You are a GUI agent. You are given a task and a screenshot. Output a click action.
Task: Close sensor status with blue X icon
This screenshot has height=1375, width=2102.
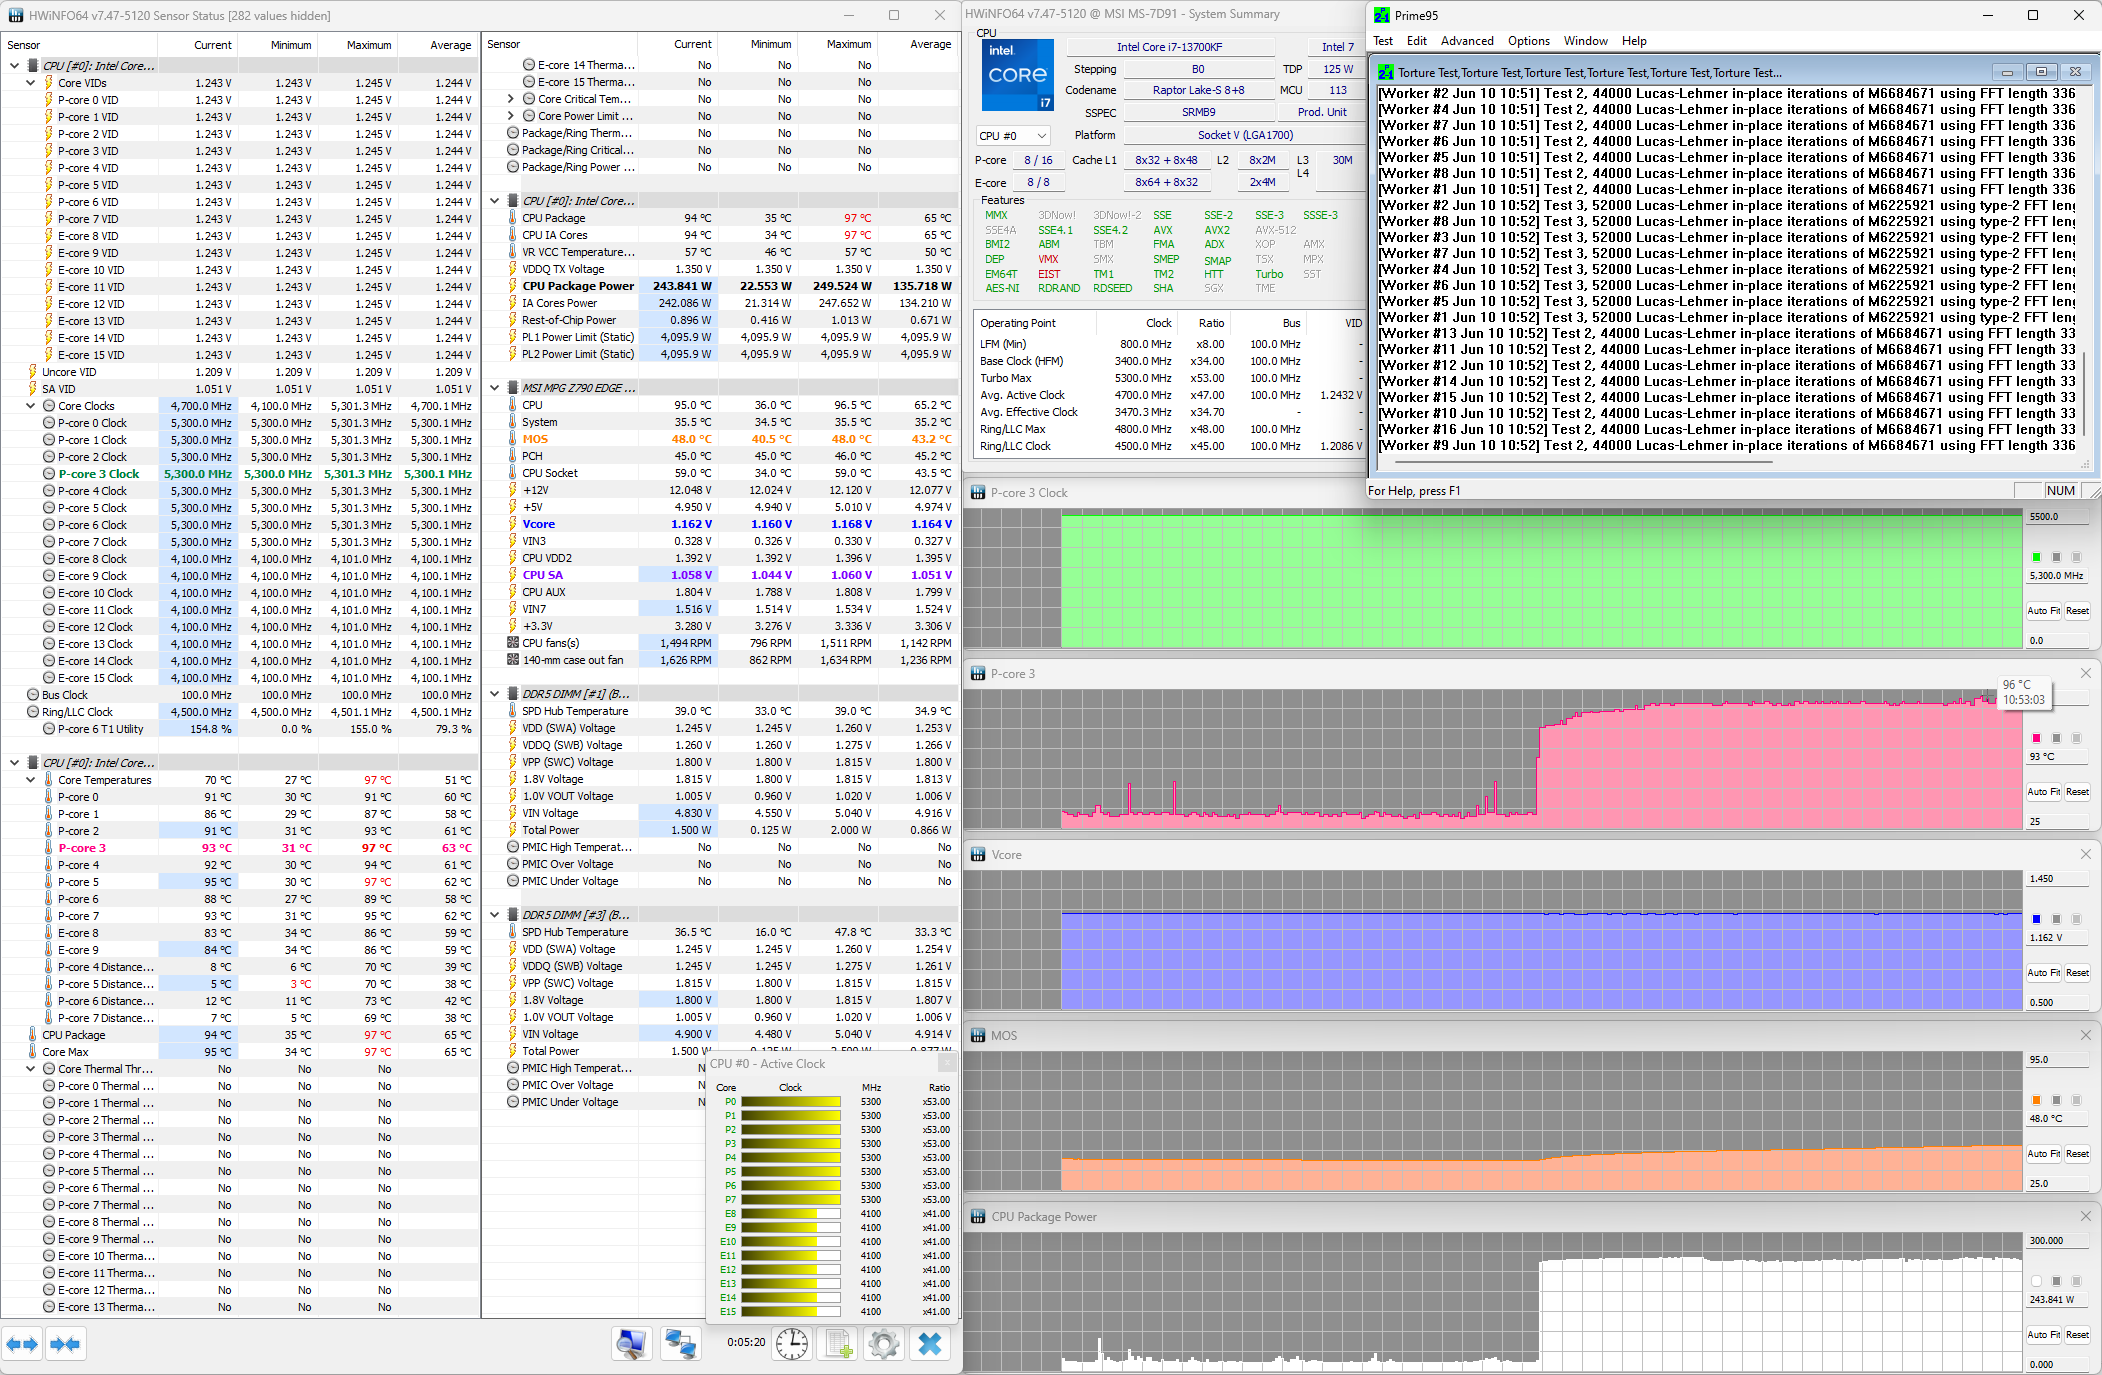point(930,1344)
